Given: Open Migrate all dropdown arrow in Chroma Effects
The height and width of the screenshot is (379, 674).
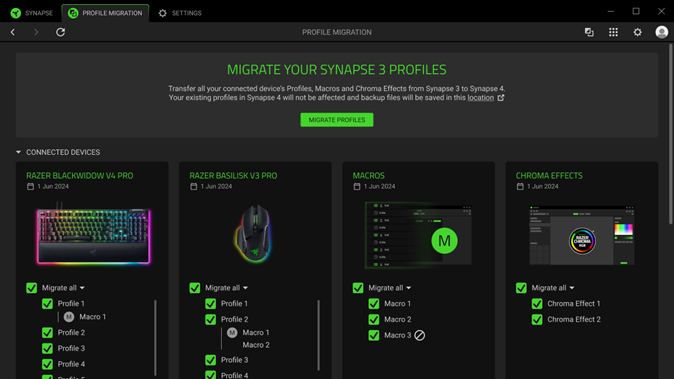Looking at the screenshot, I should pyautogui.click(x=572, y=288).
